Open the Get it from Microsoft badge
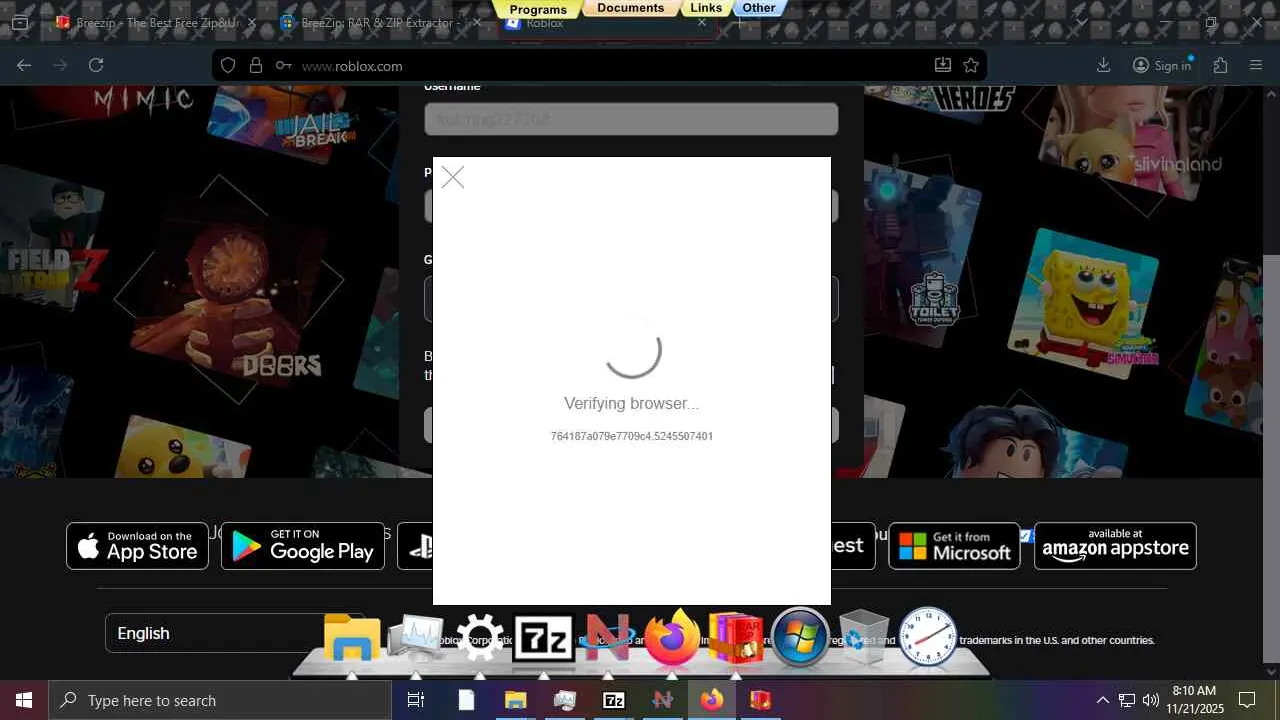The width and height of the screenshot is (1280, 720). pyautogui.click(x=954, y=546)
